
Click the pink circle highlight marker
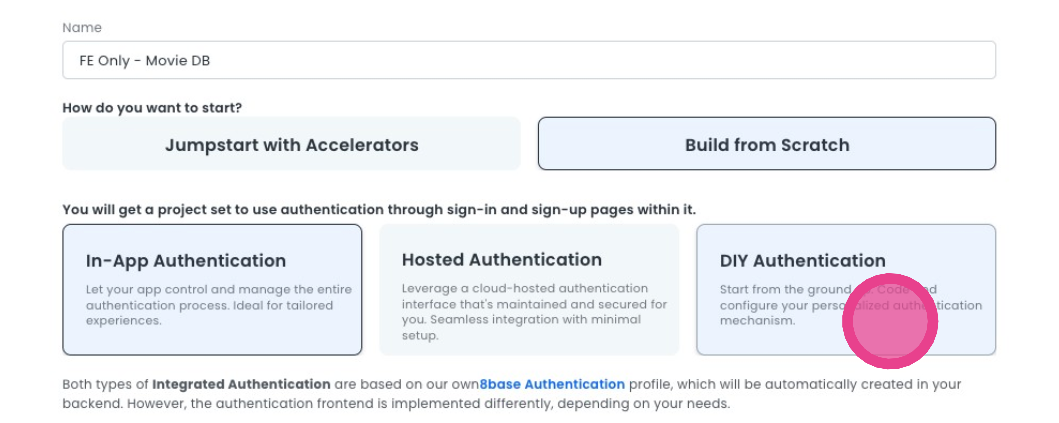[889, 321]
